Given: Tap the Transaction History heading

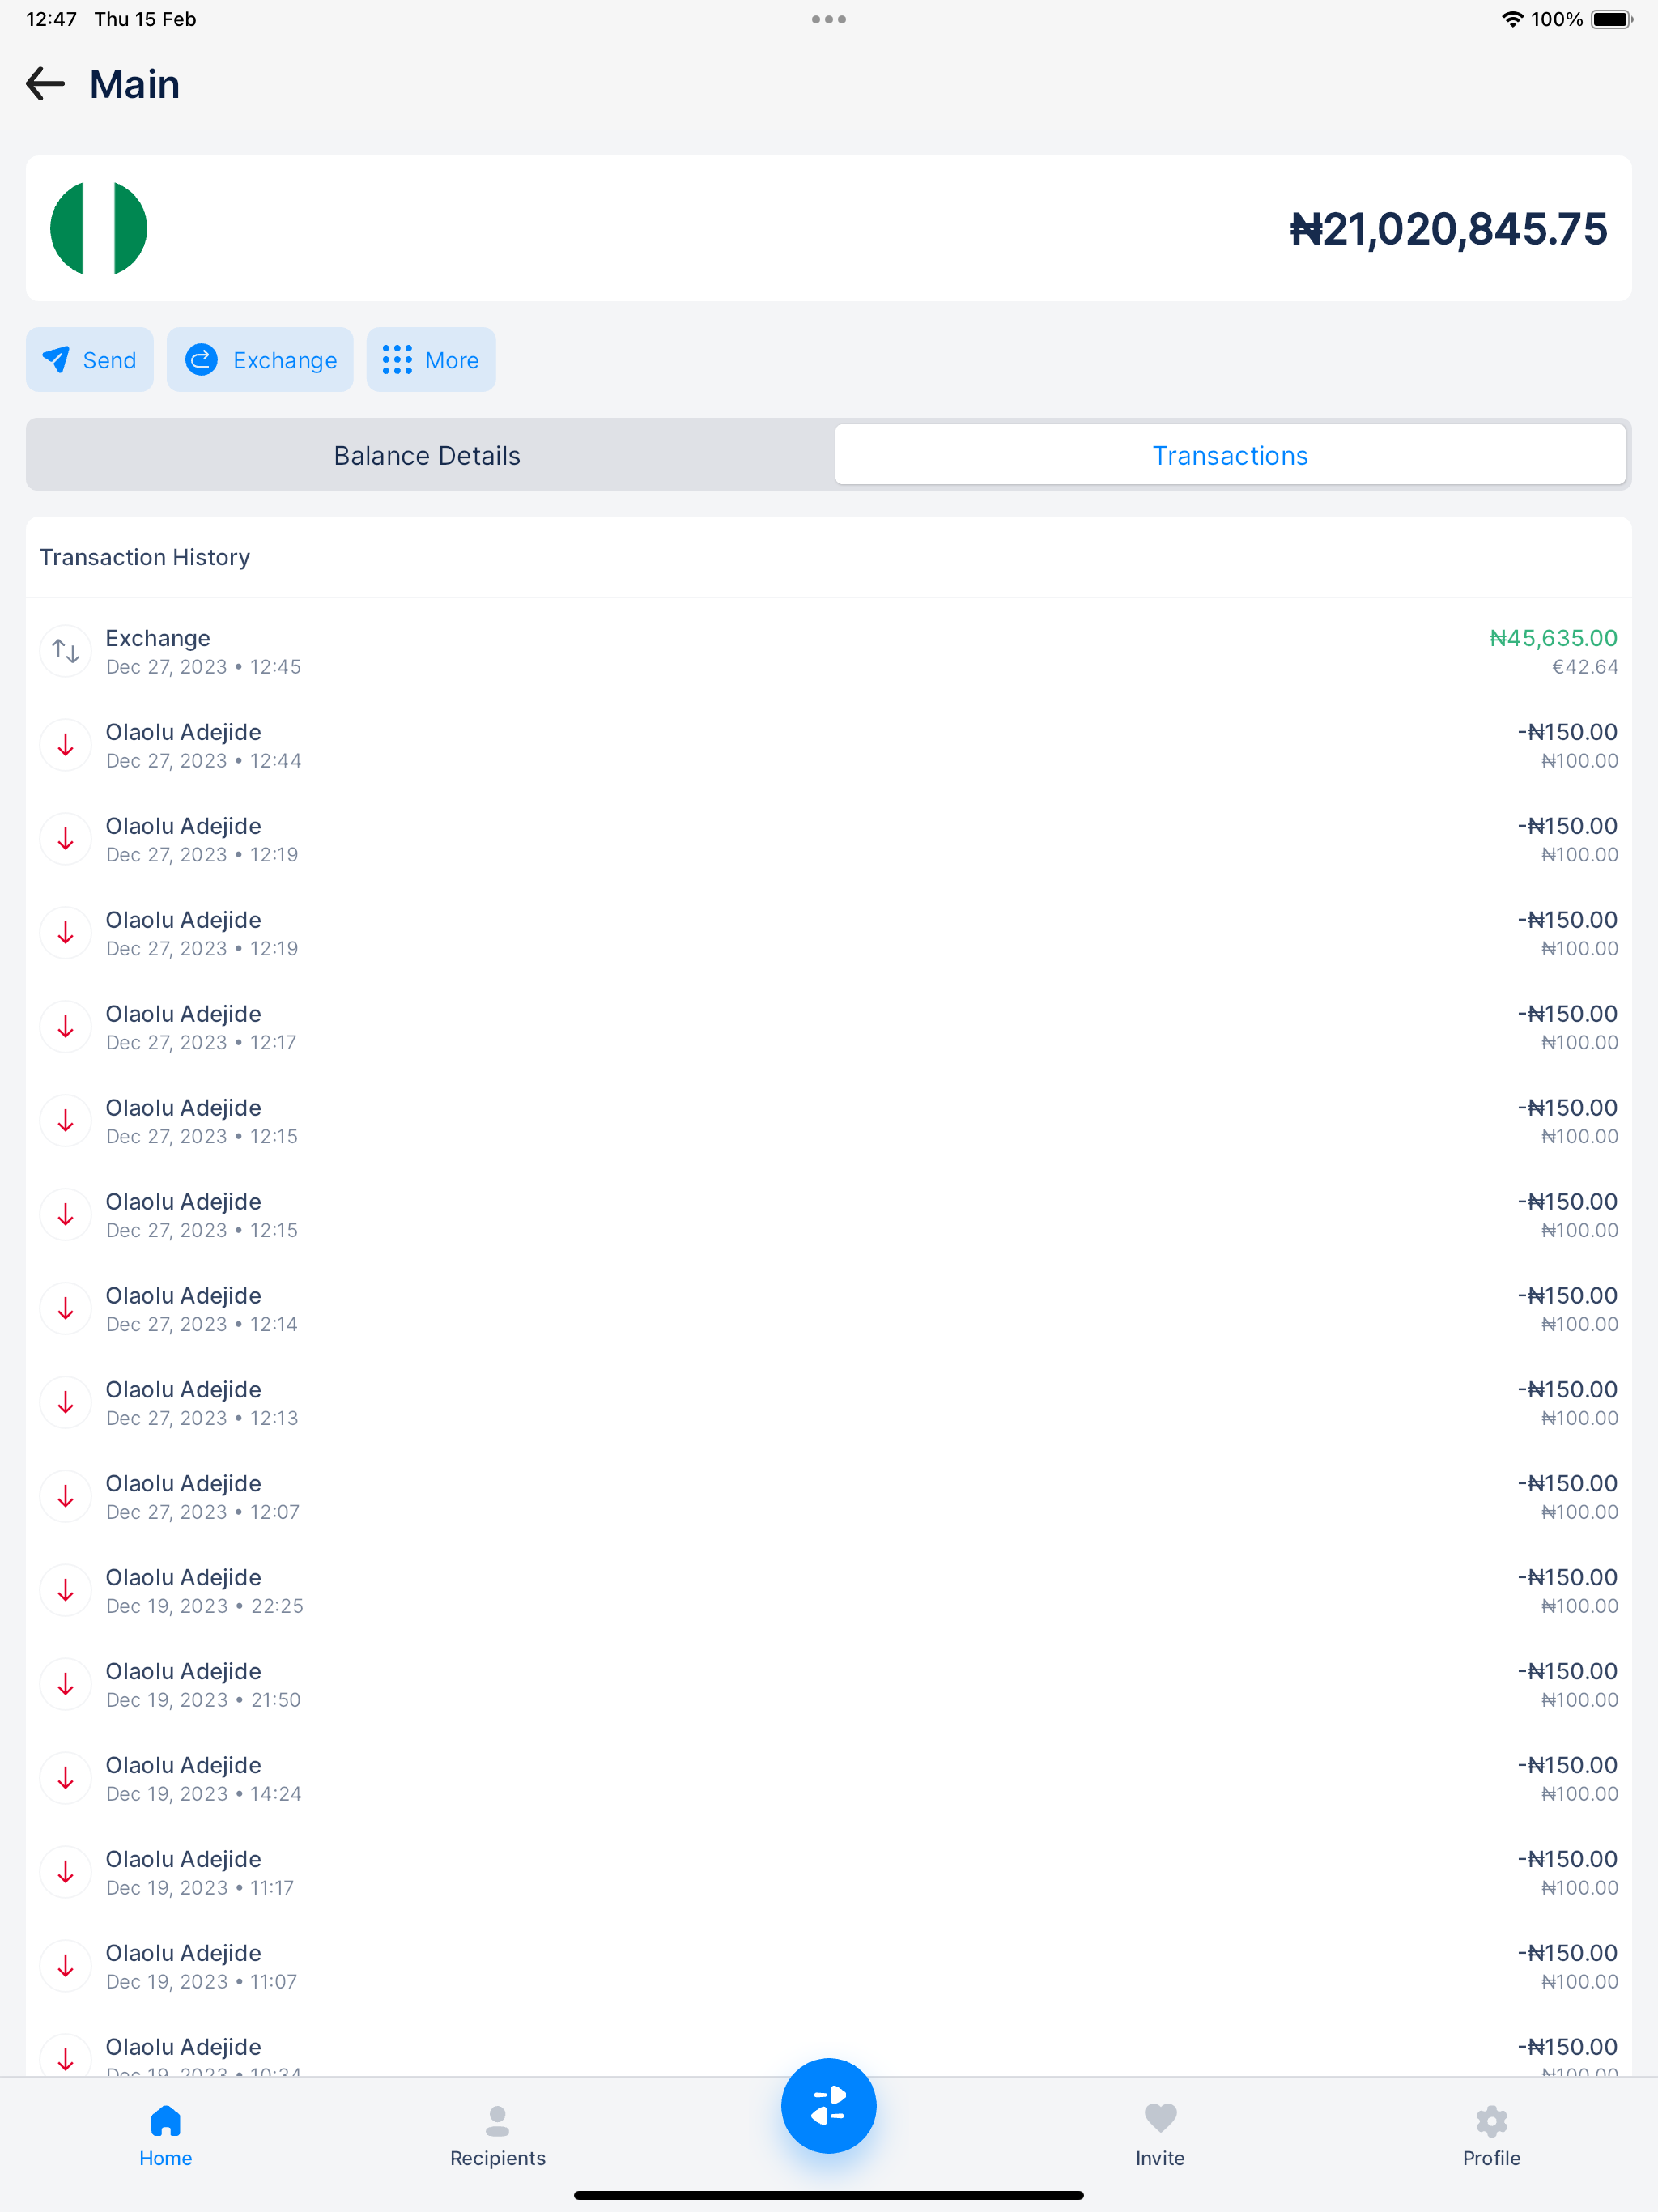Looking at the screenshot, I should (145, 557).
